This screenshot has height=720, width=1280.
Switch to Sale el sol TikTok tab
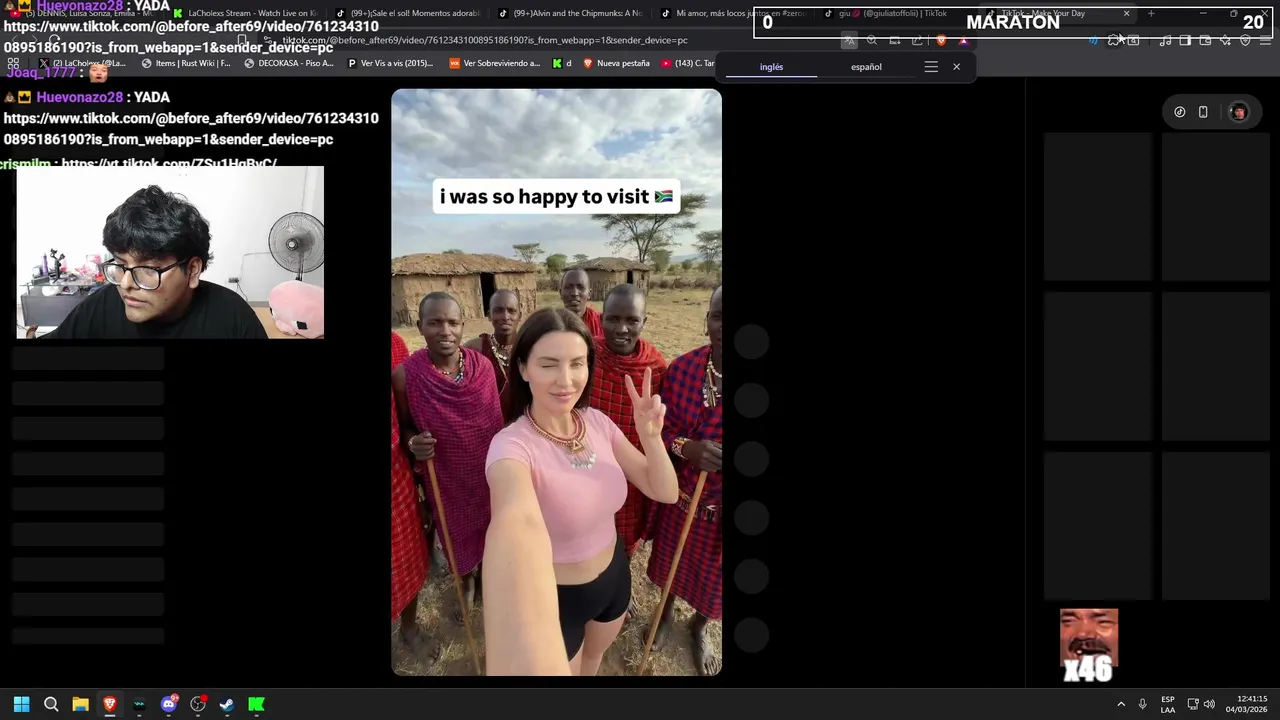(x=407, y=14)
